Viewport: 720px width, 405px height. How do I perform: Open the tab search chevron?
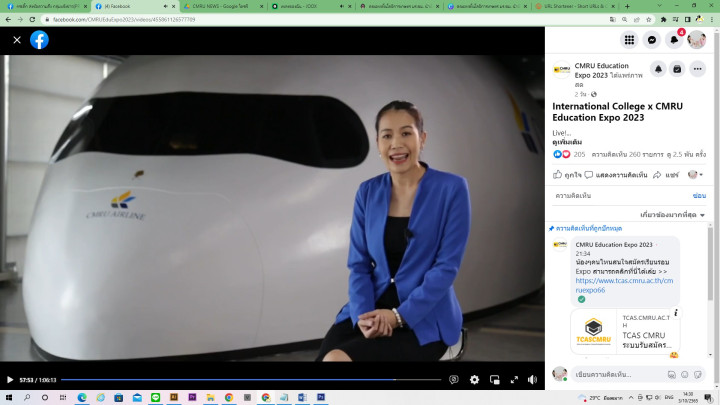click(x=659, y=6)
